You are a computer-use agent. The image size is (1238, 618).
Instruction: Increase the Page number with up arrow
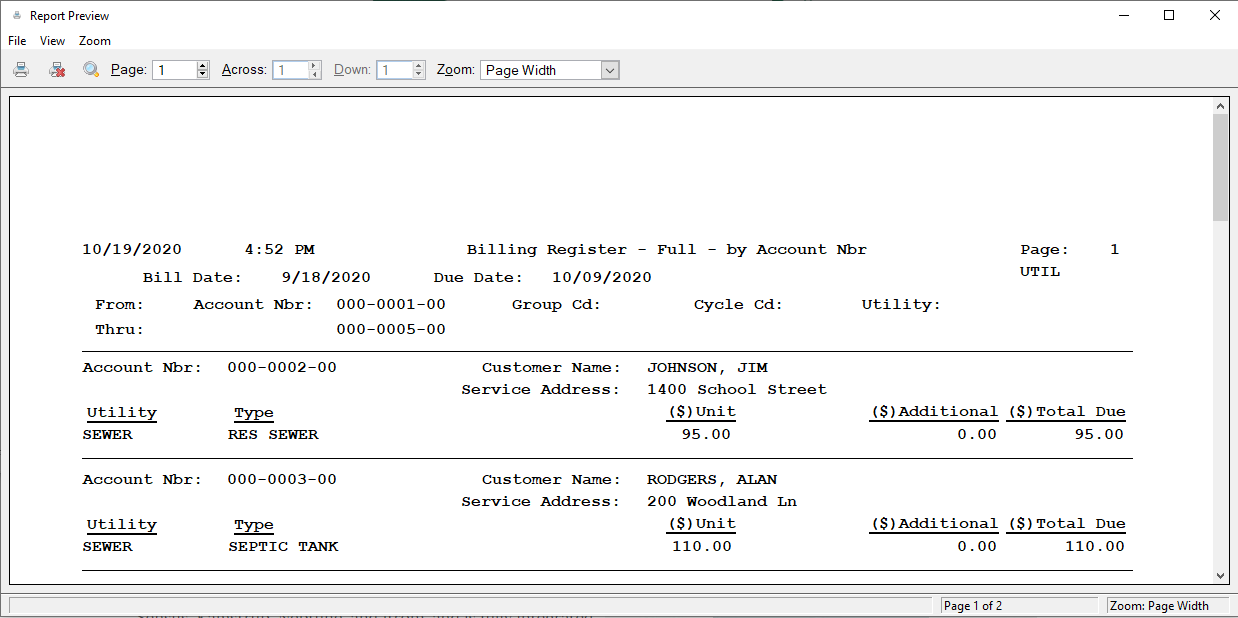pos(203,66)
